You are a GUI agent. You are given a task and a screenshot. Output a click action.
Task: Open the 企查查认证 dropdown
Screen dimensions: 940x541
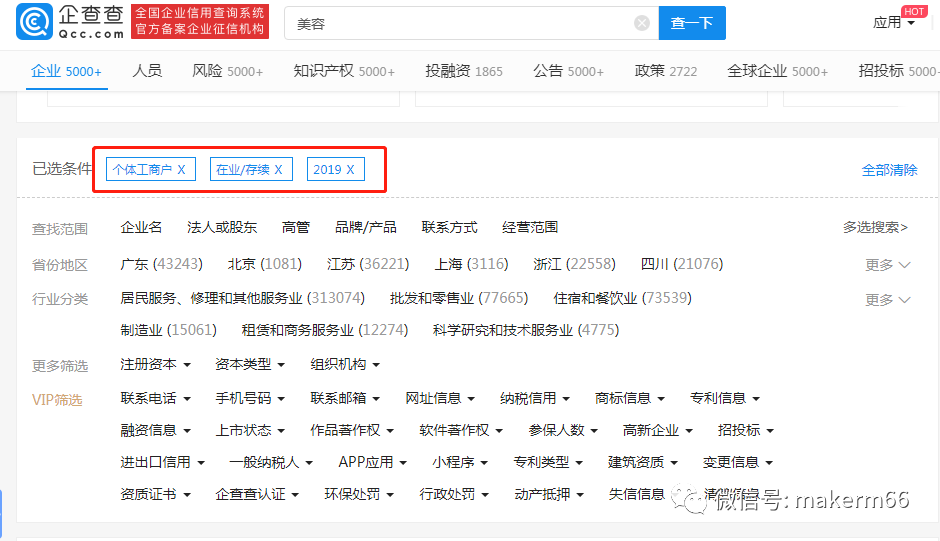257,494
